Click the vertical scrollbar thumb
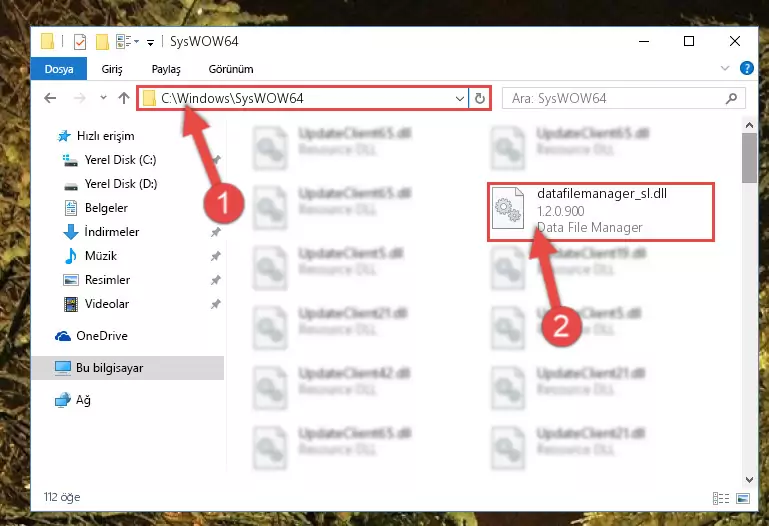 (x=749, y=158)
